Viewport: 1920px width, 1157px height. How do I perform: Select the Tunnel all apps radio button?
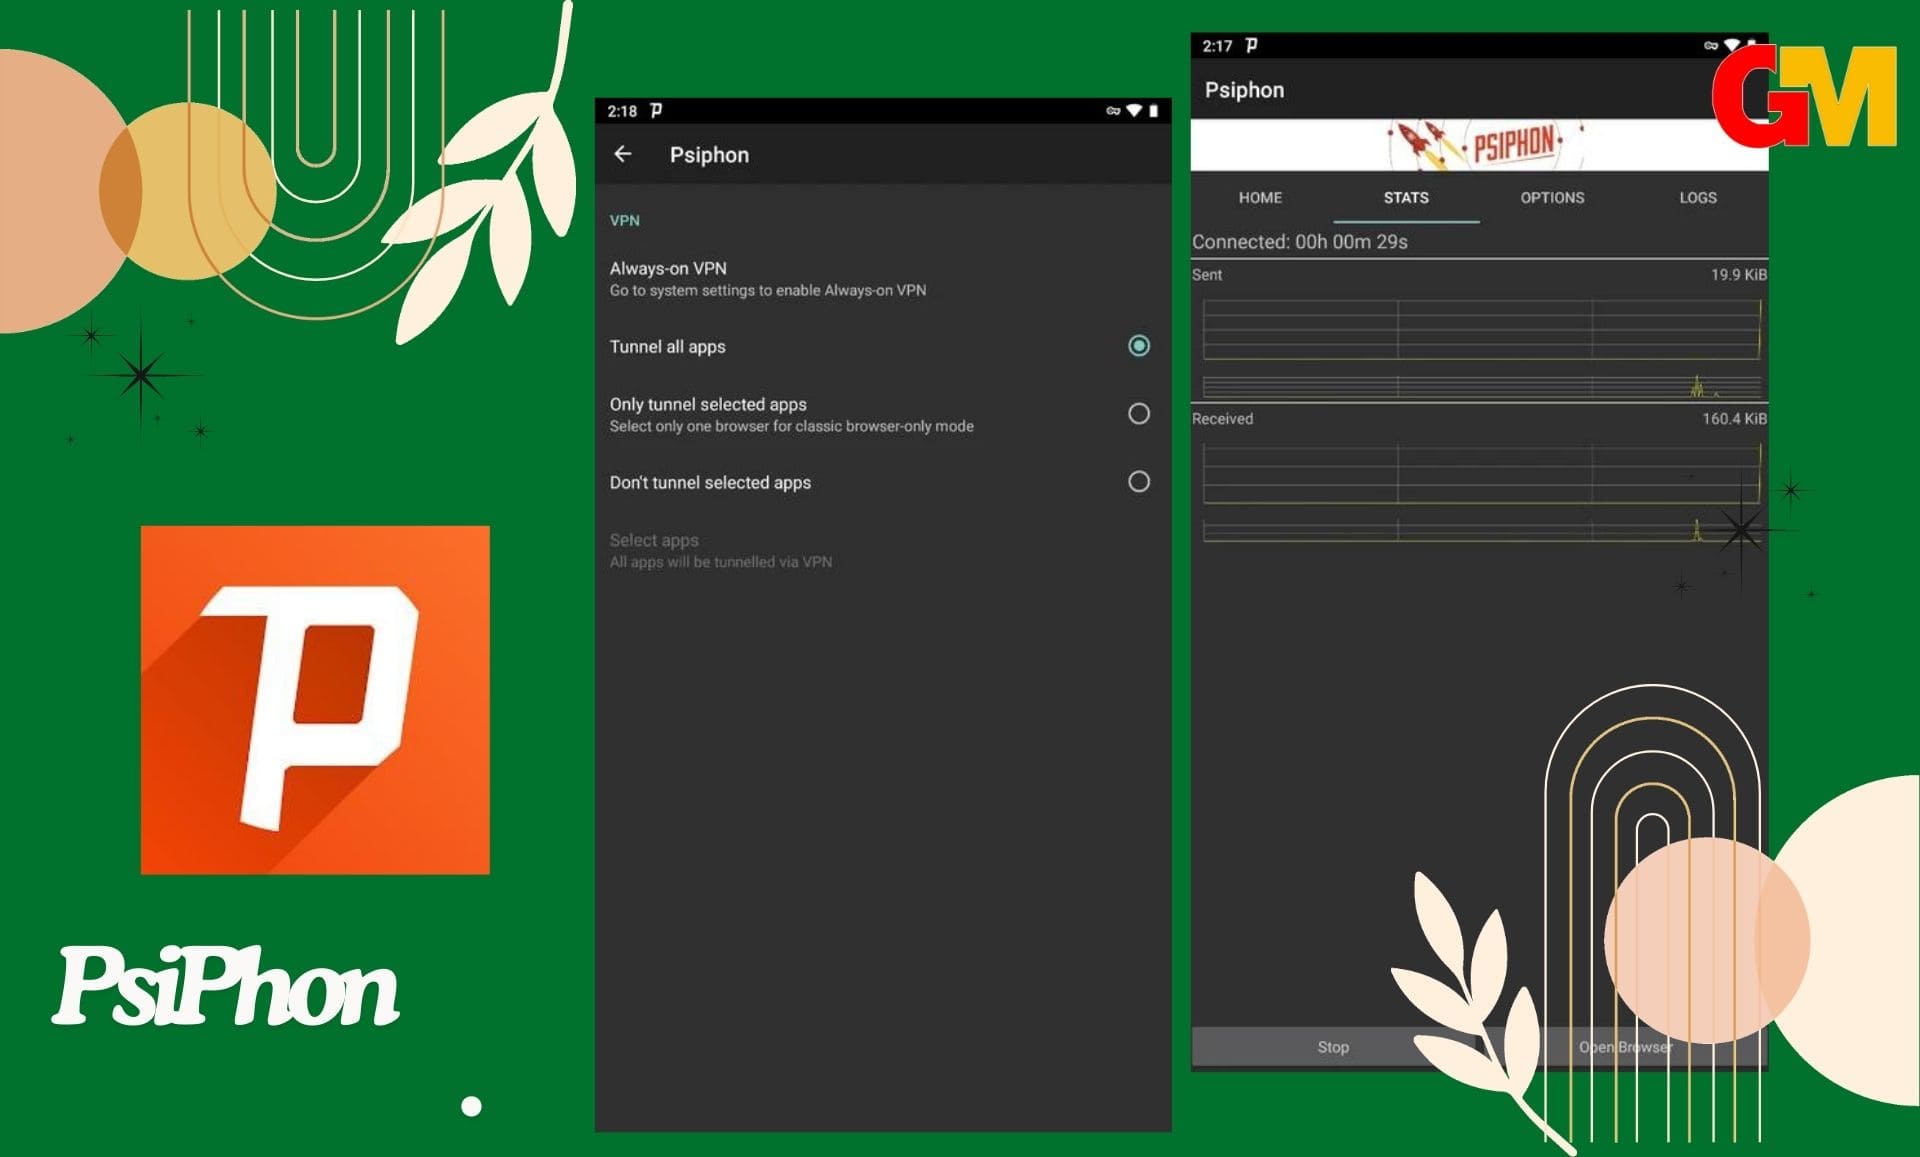tap(1138, 346)
